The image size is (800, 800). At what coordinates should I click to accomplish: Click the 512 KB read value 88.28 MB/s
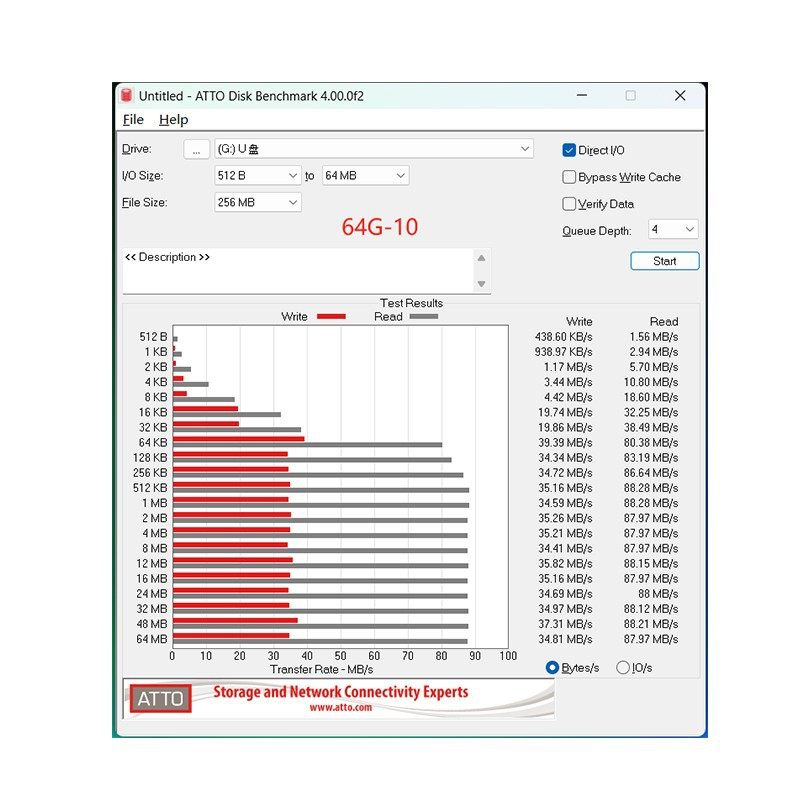tap(651, 488)
